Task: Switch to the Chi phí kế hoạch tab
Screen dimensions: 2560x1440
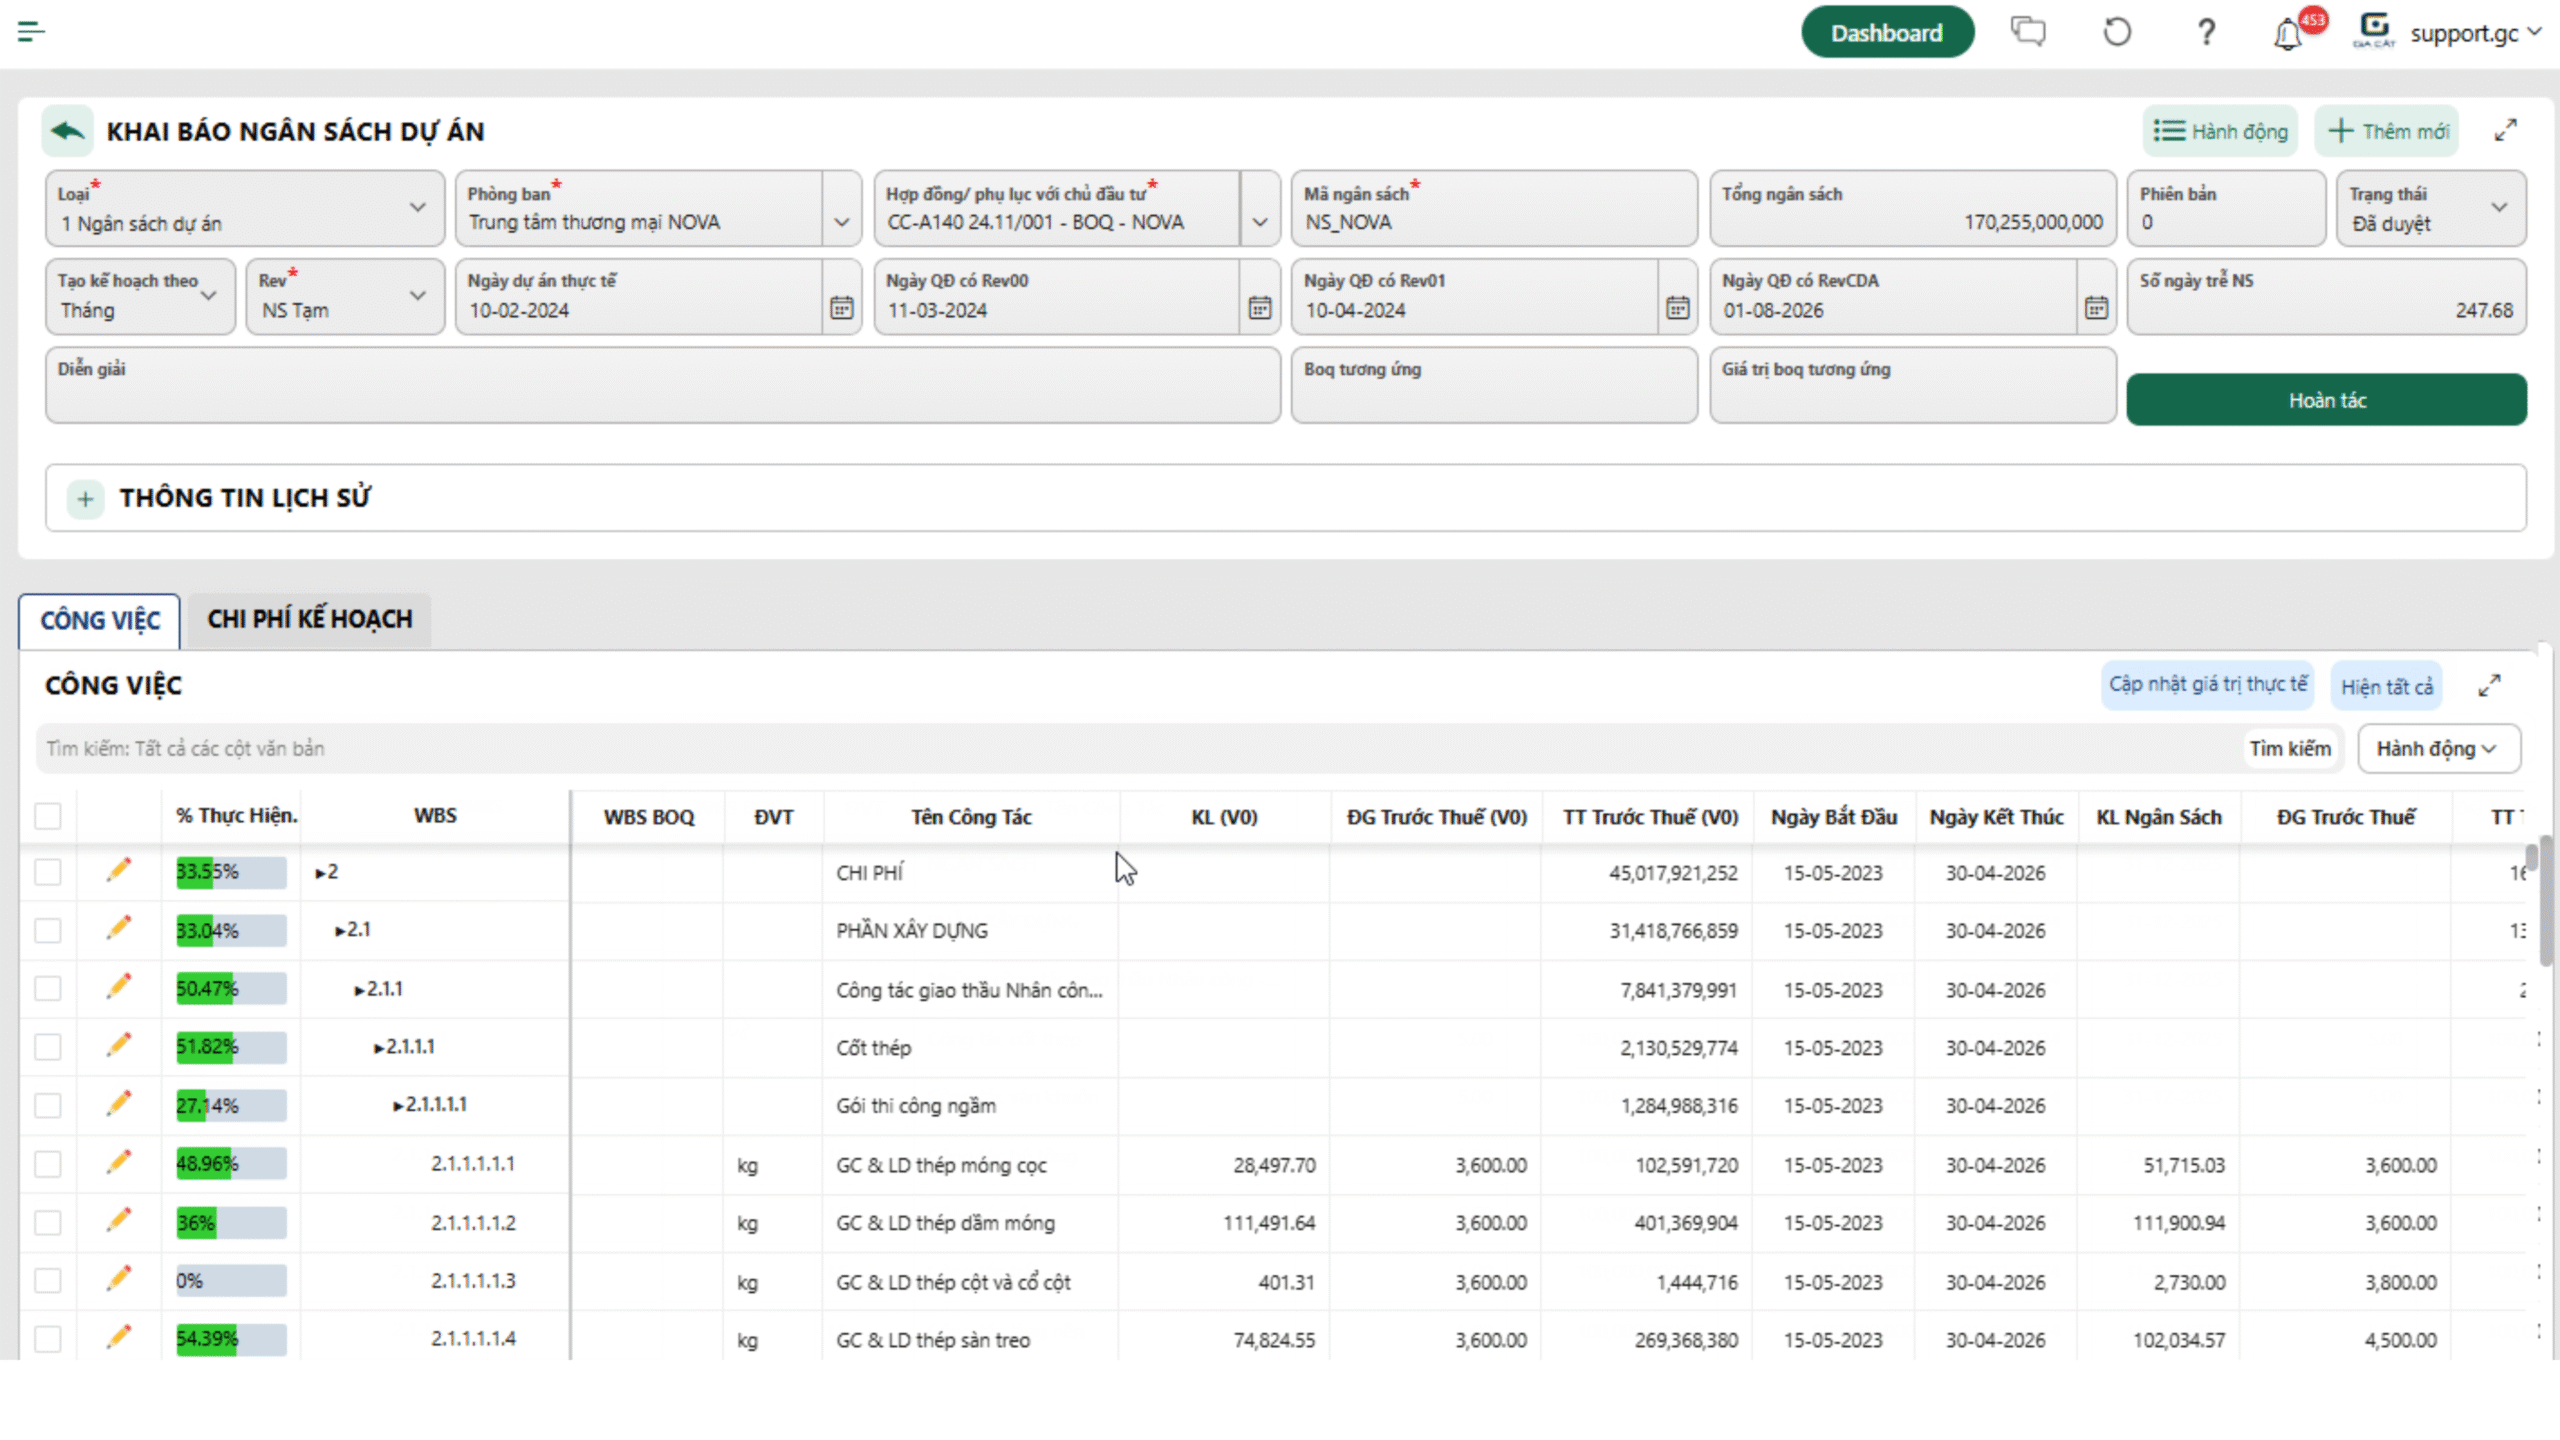Action: [309, 619]
